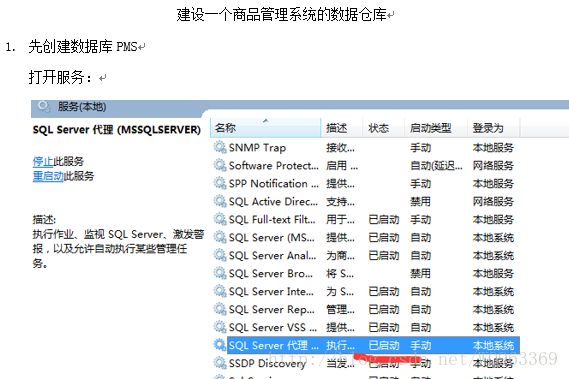Image resolution: width=569 pixels, height=379 pixels.
Task: Select the highlighted SQL Server 代理 row
Action: [366, 345]
